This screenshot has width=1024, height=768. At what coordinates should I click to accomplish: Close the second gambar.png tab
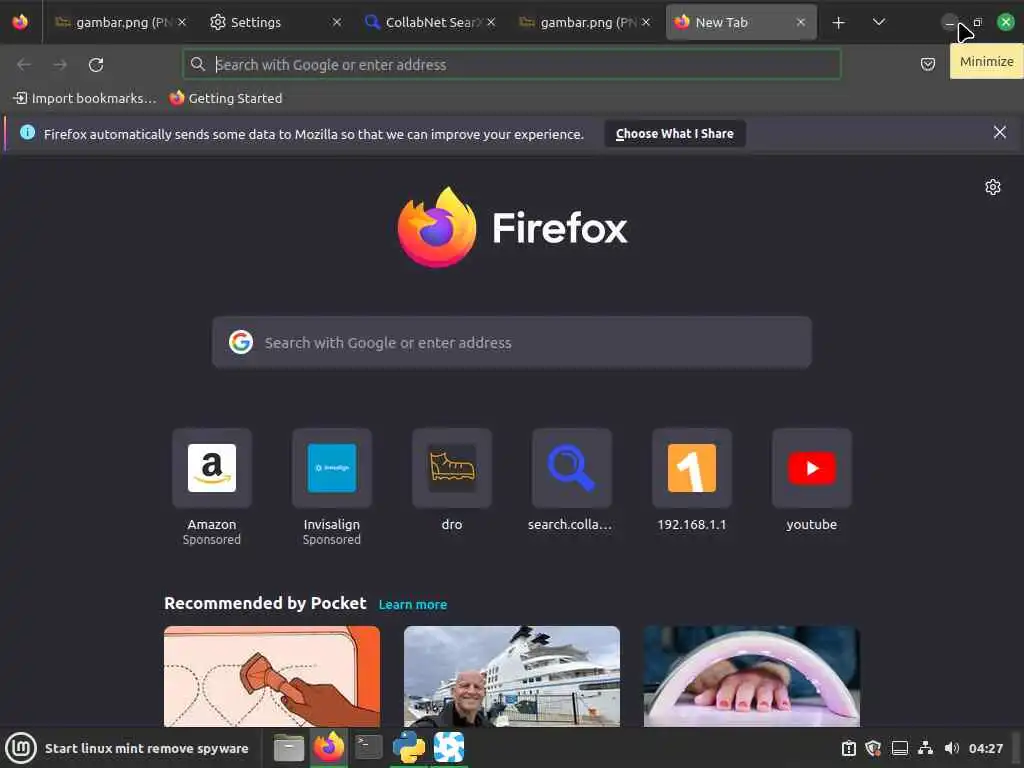tap(646, 22)
